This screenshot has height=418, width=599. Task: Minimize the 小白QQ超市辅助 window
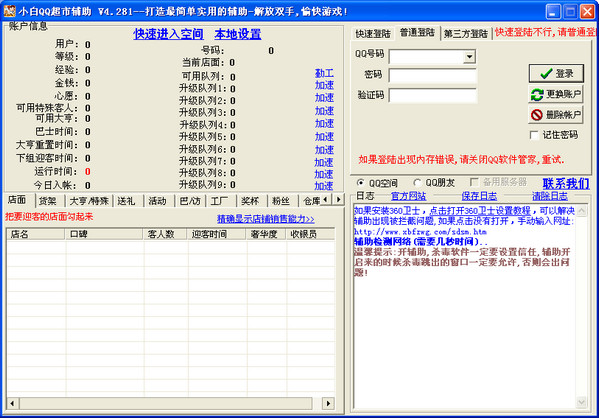[553, 11]
